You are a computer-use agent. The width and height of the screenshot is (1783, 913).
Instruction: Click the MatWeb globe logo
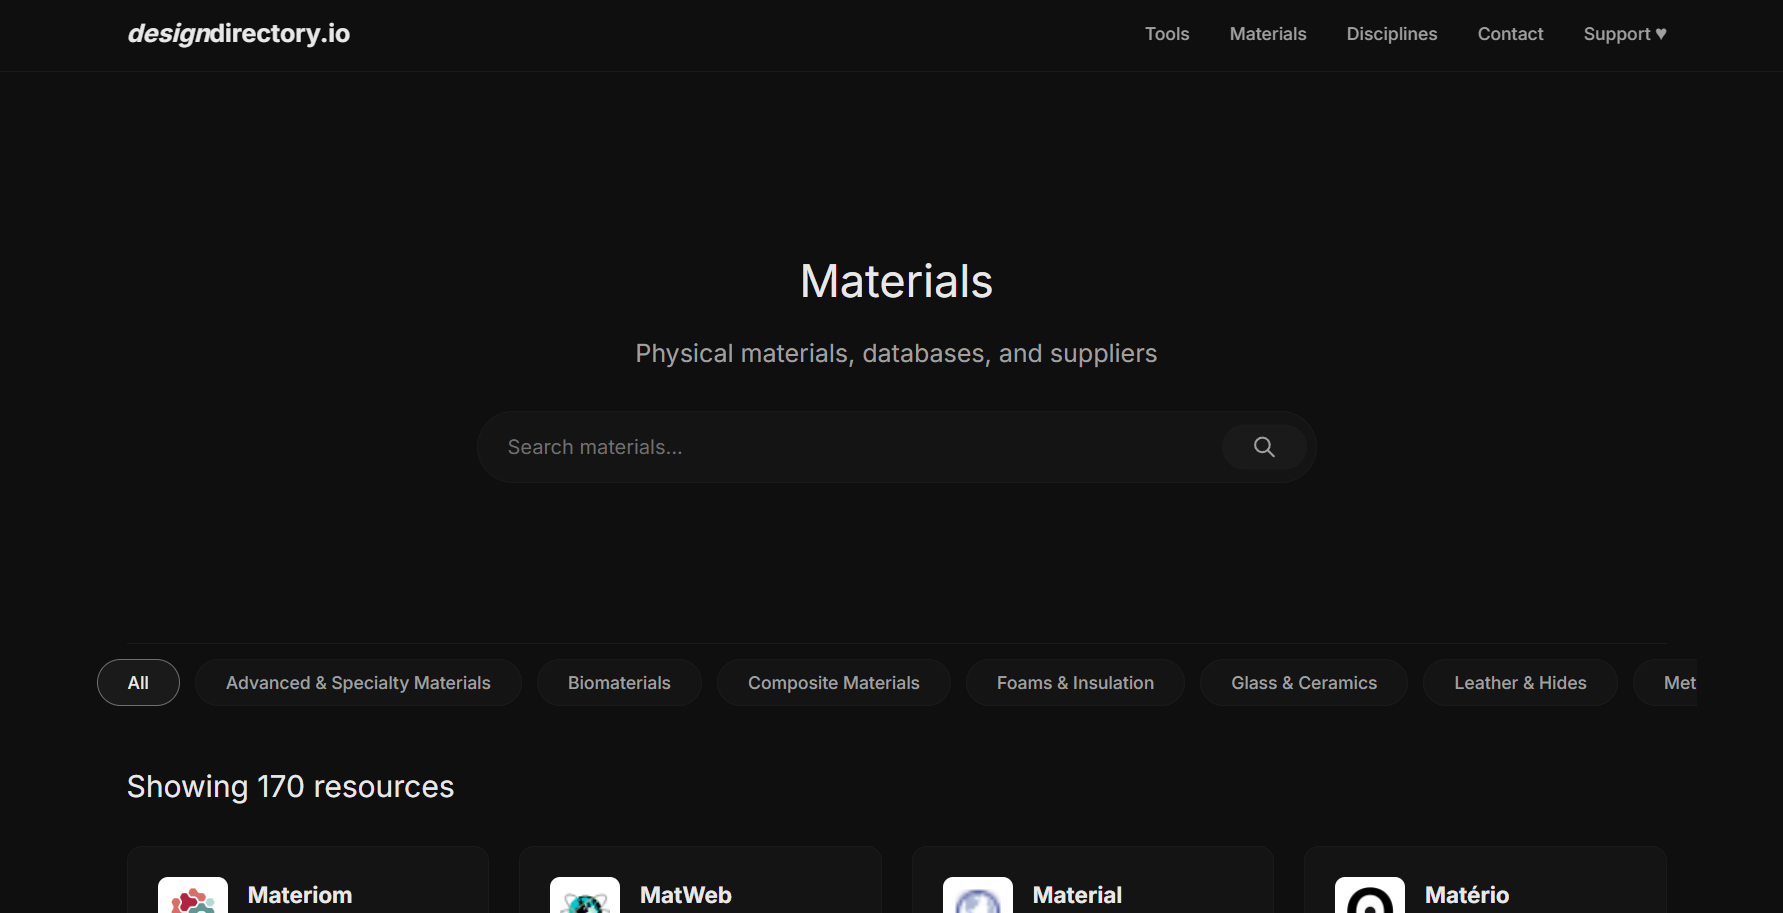584,897
